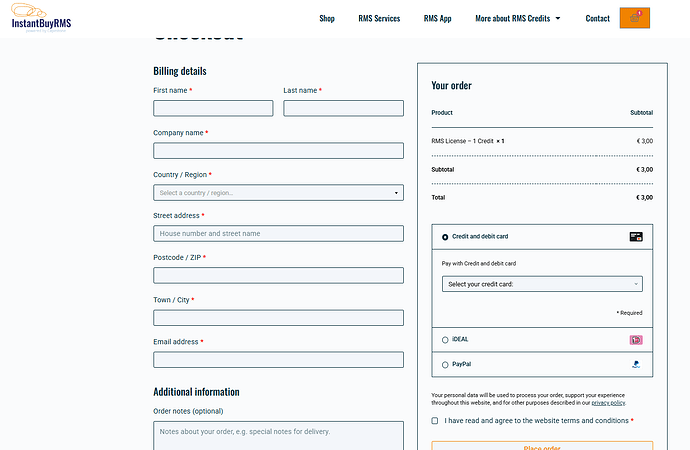The width and height of the screenshot is (690, 450).
Task: Click the Your order heading
Action: (451, 85)
